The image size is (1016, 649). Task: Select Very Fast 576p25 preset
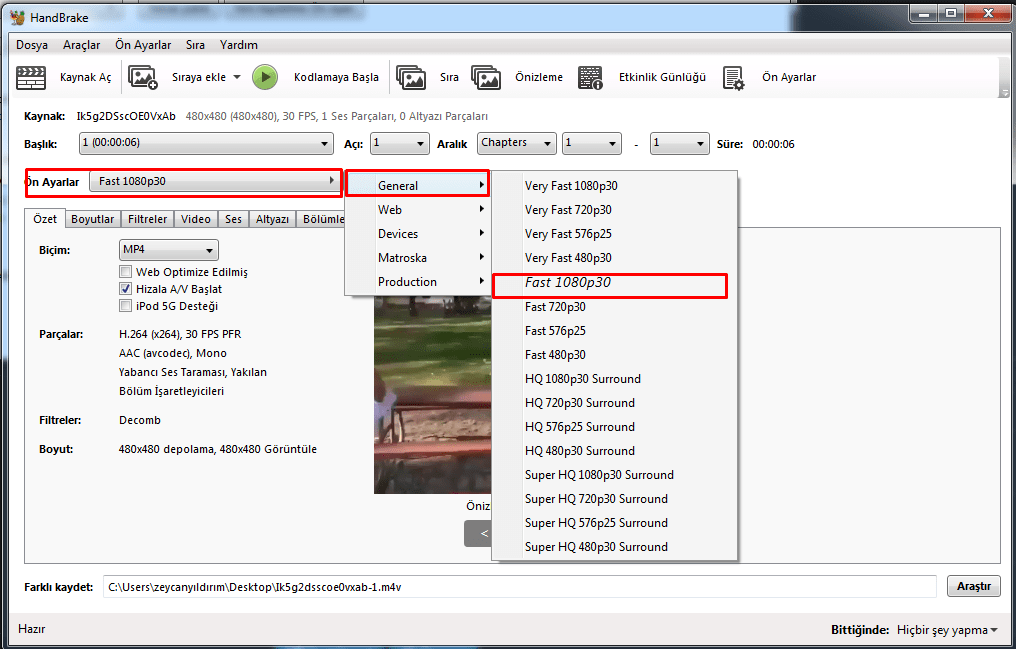tap(614, 233)
